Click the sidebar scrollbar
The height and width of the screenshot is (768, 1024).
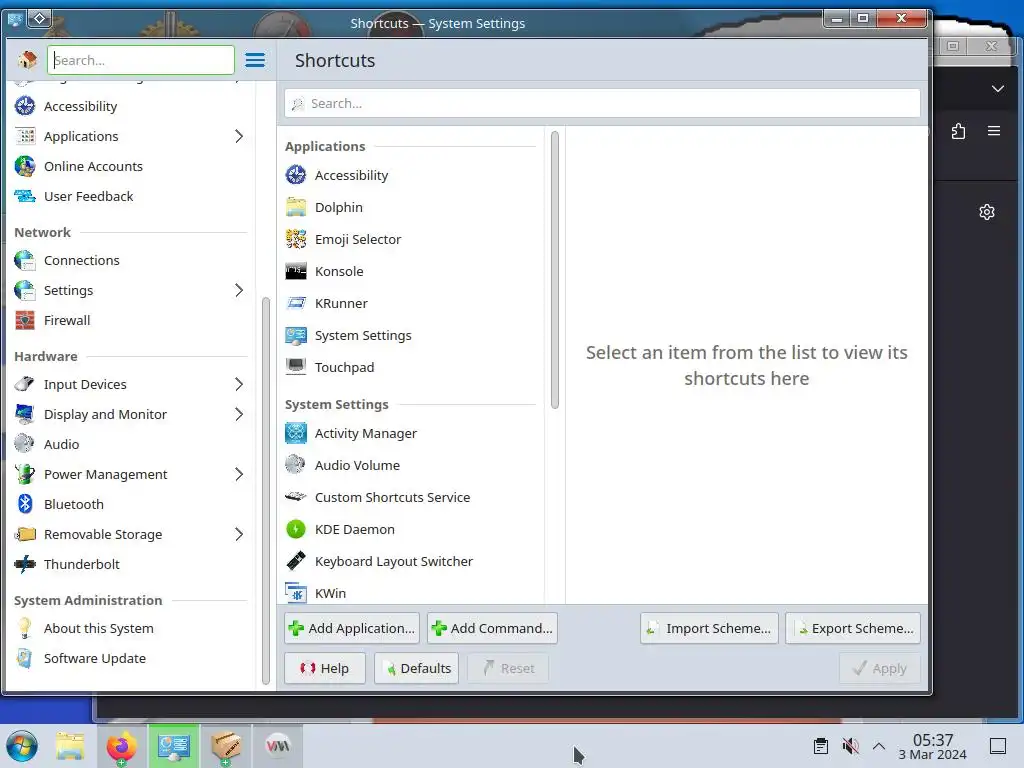[x=265, y=490]
